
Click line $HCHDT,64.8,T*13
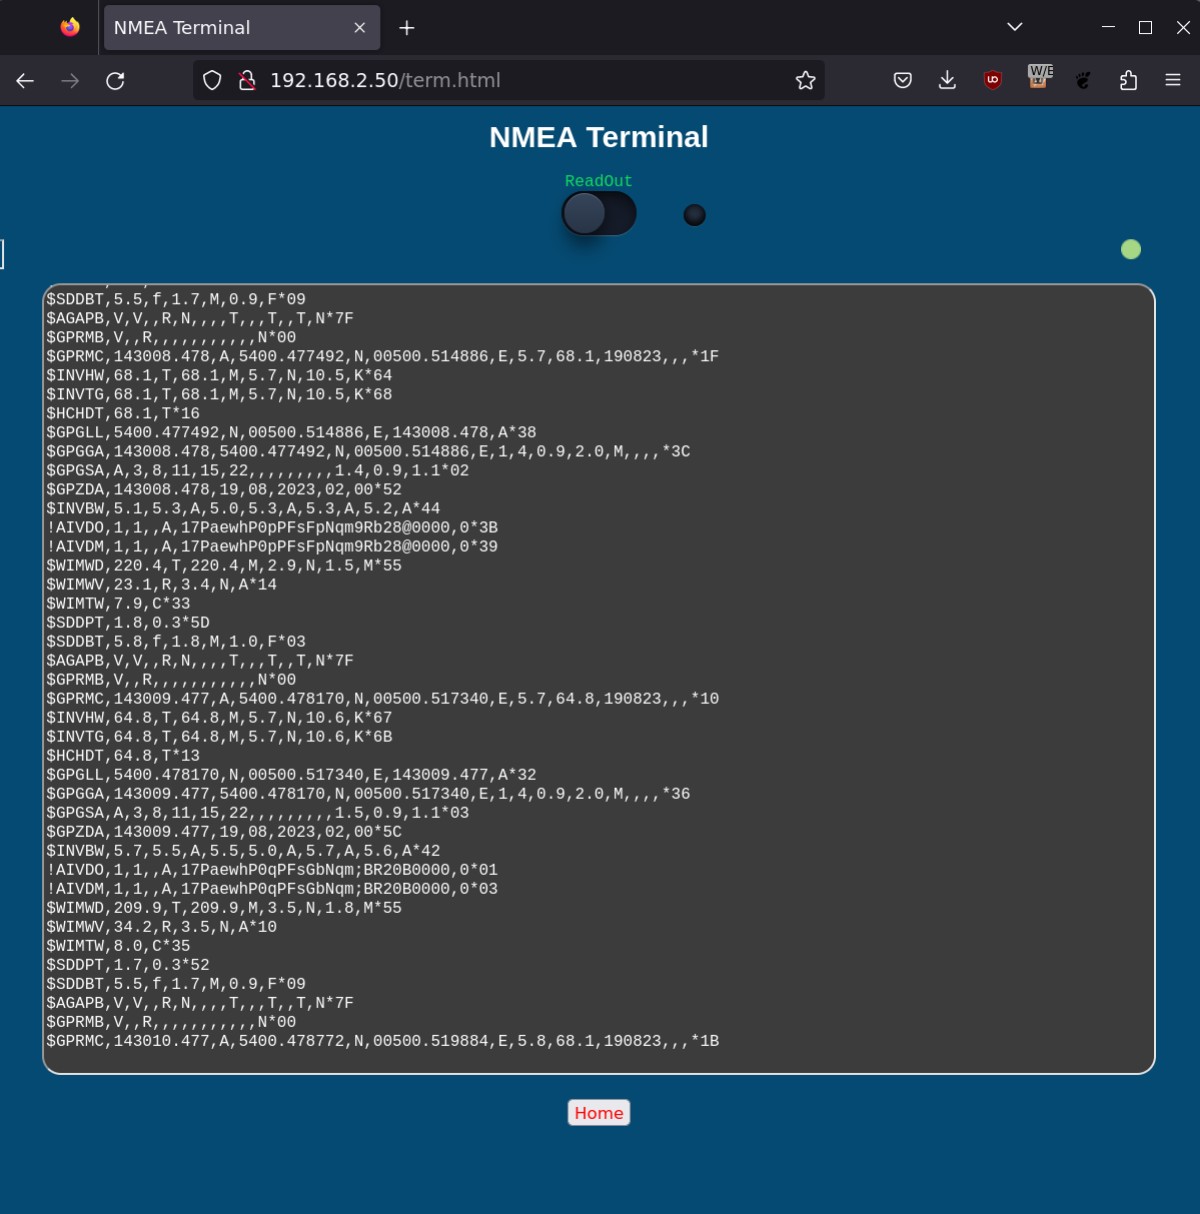[x=123, y=756]
